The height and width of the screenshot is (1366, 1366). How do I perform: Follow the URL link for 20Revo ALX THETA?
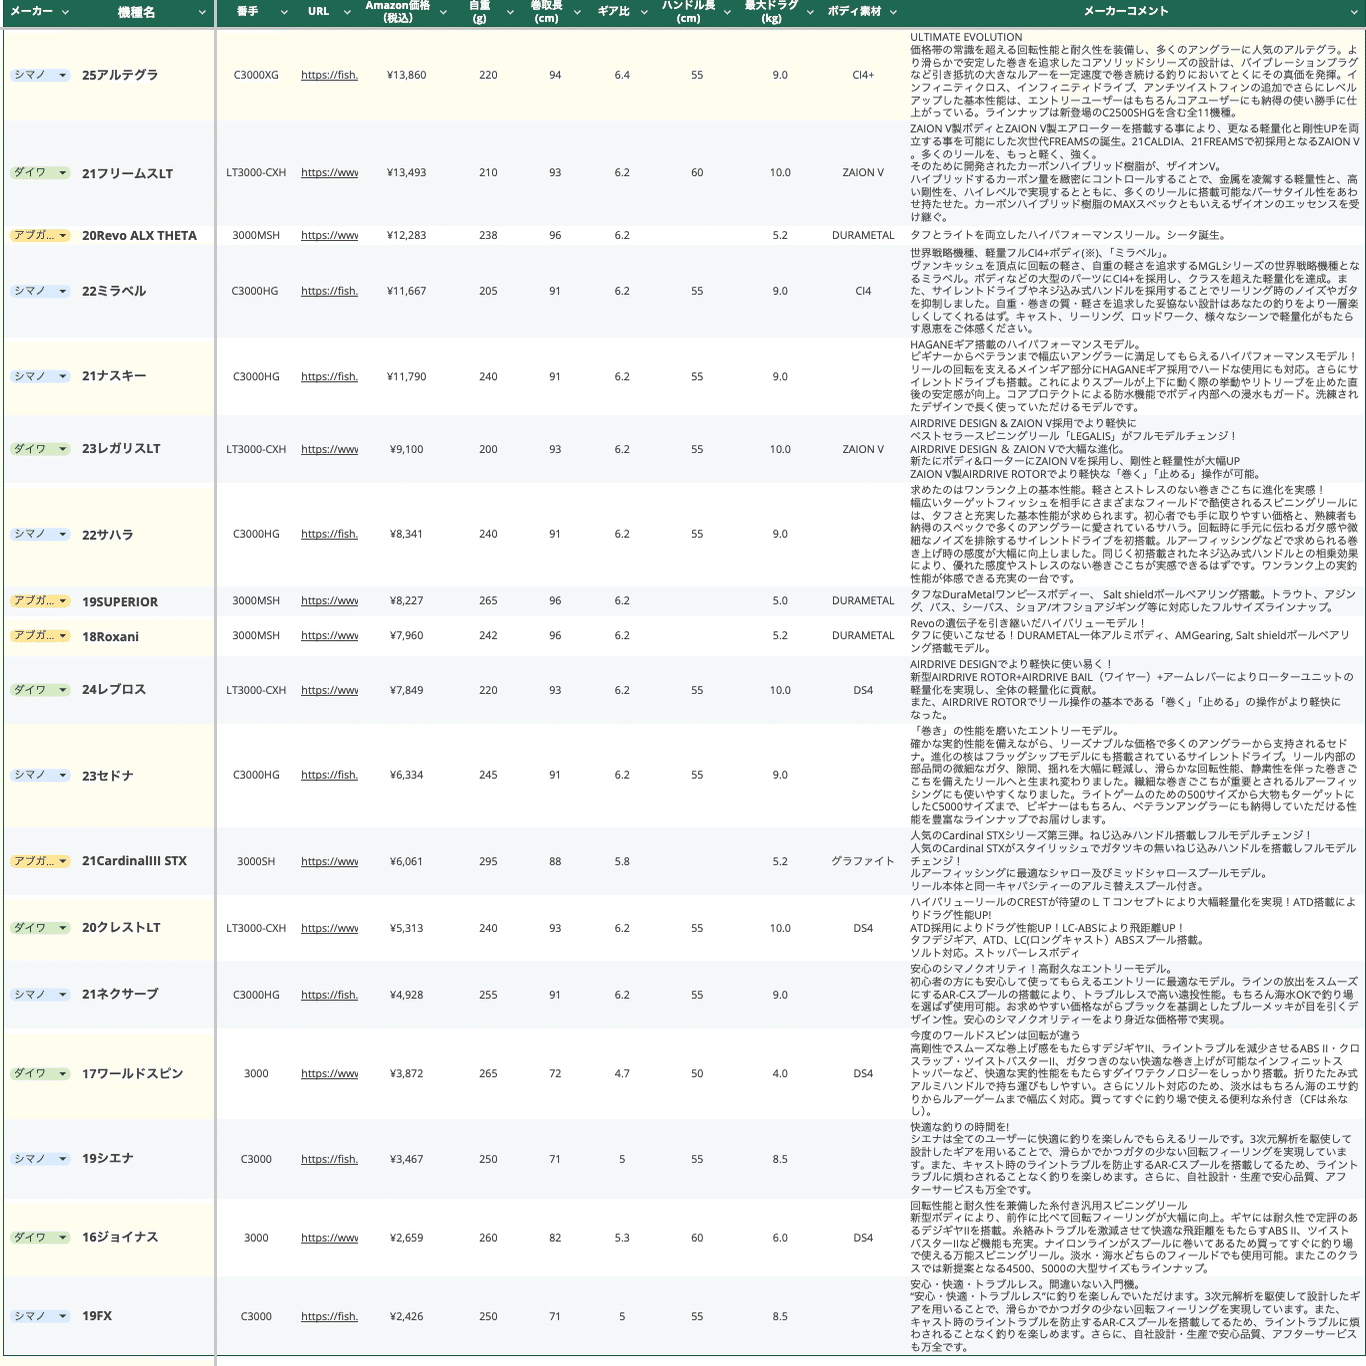pyautogui.click(x=329, y=236)
